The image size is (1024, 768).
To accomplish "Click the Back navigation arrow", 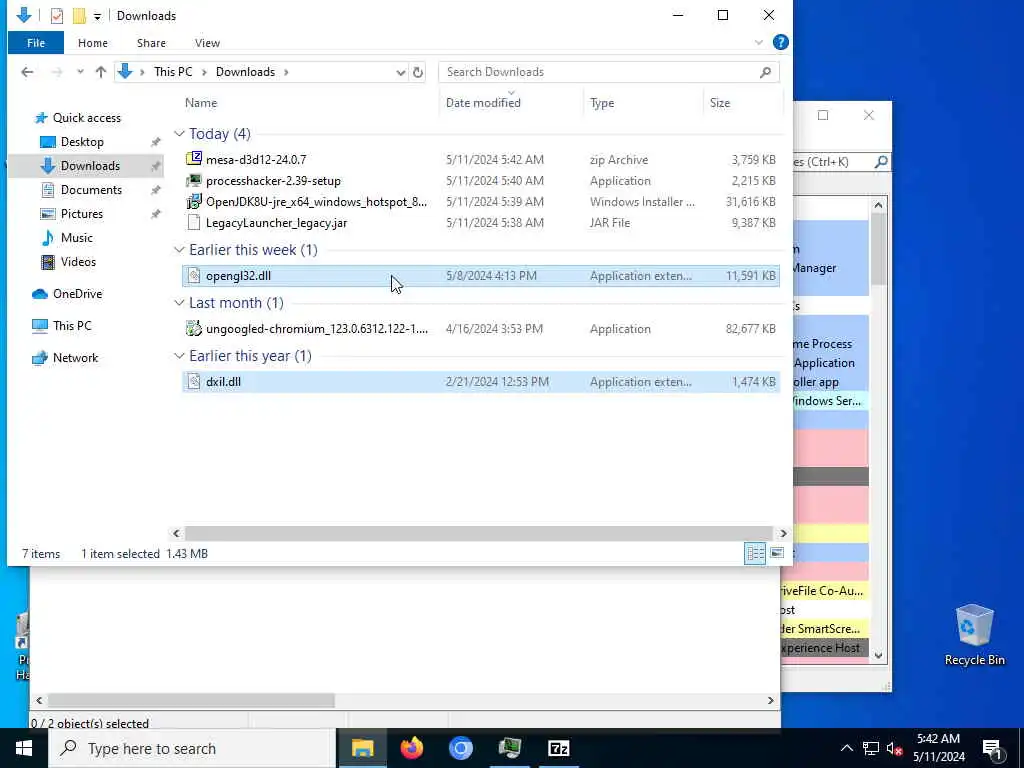I will pos(27,72).
